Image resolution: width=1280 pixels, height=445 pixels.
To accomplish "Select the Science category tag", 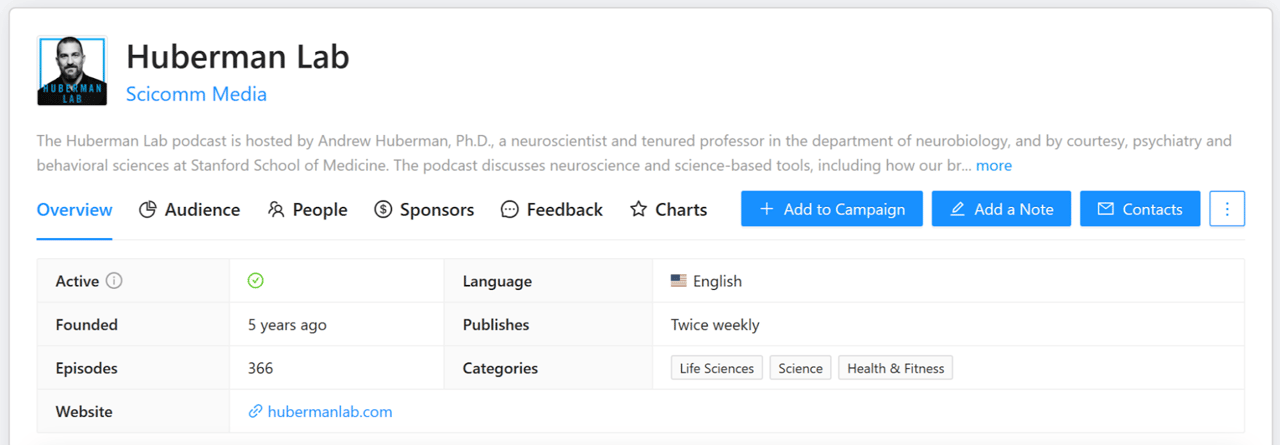I will [800, 368].
